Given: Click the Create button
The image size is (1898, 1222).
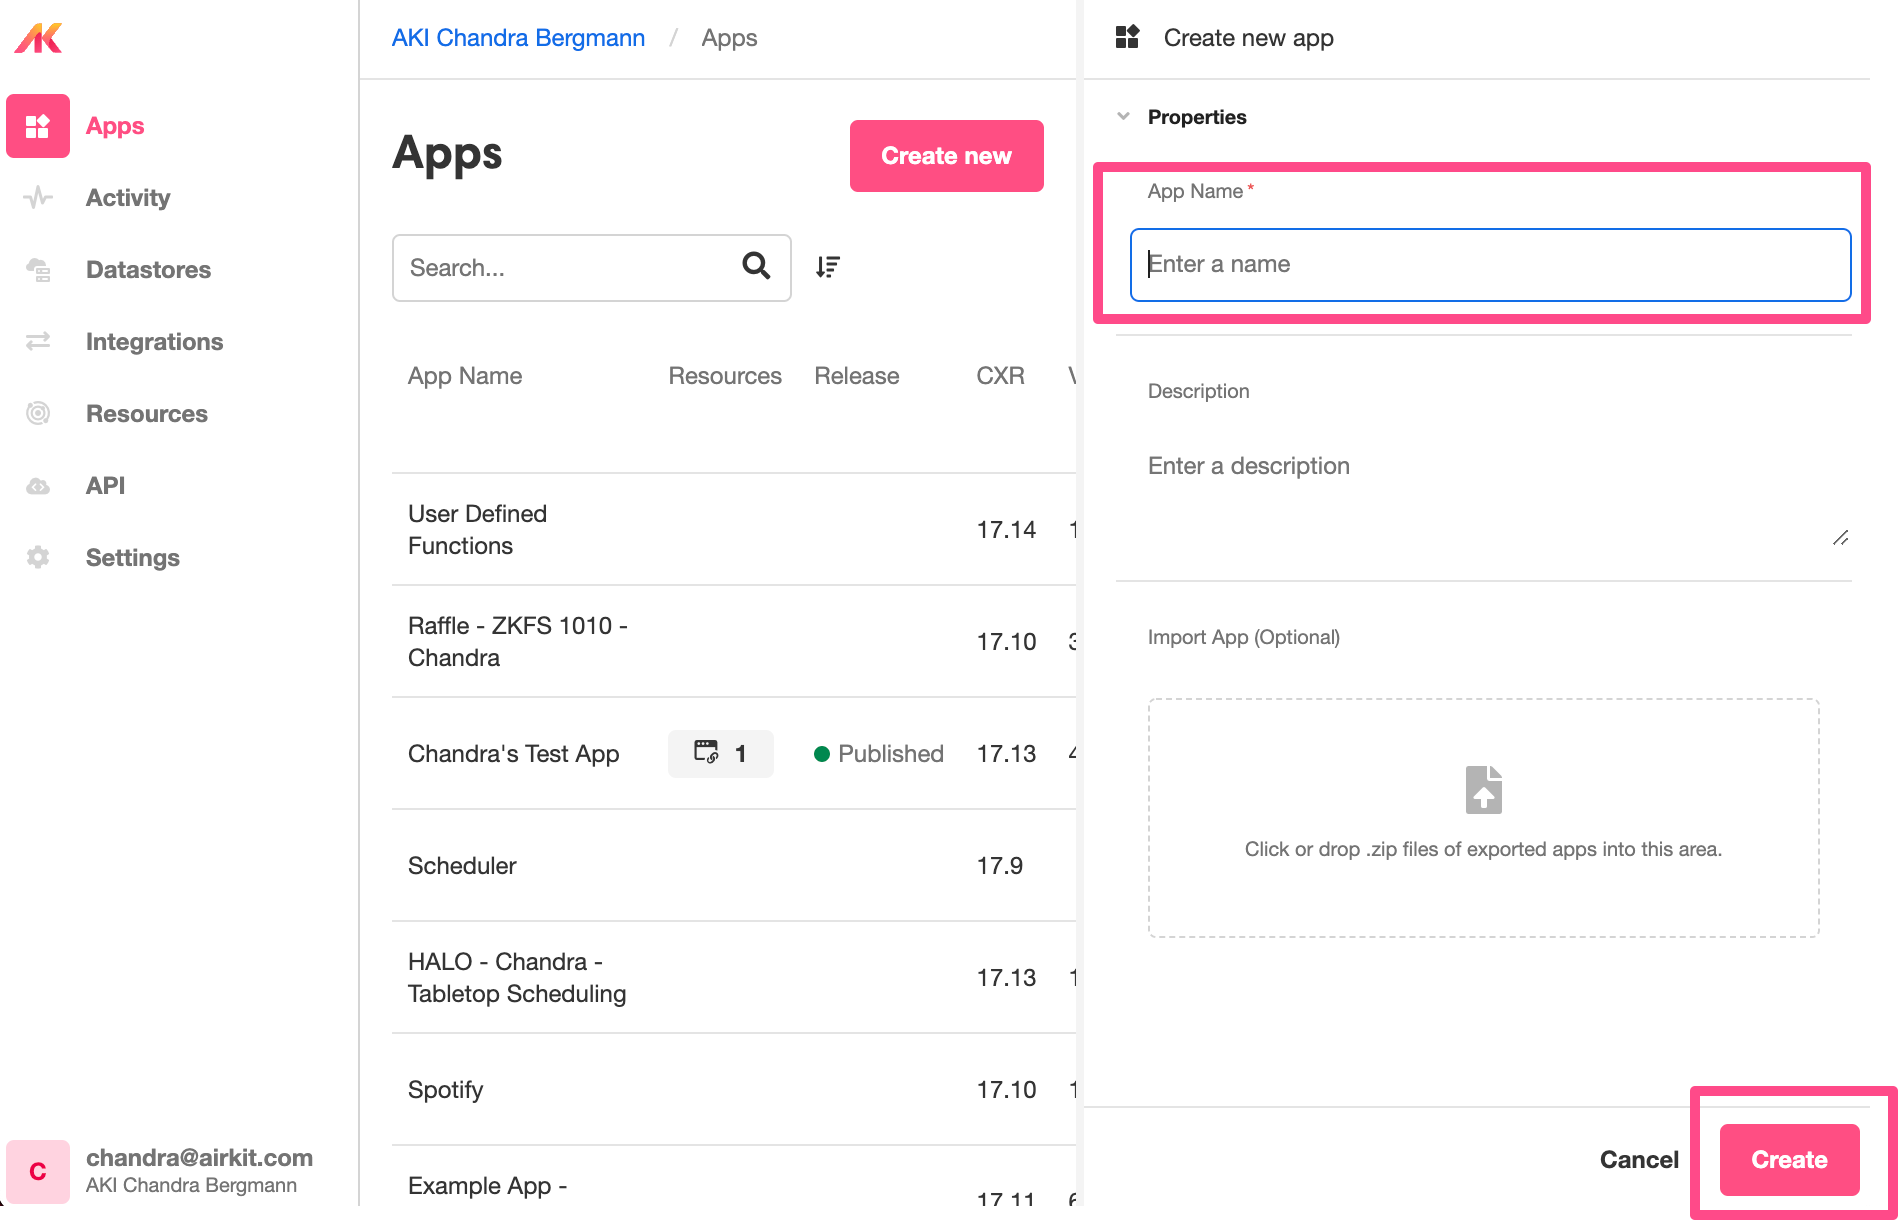Looking at the screenshot, I should (1789, 1160).
